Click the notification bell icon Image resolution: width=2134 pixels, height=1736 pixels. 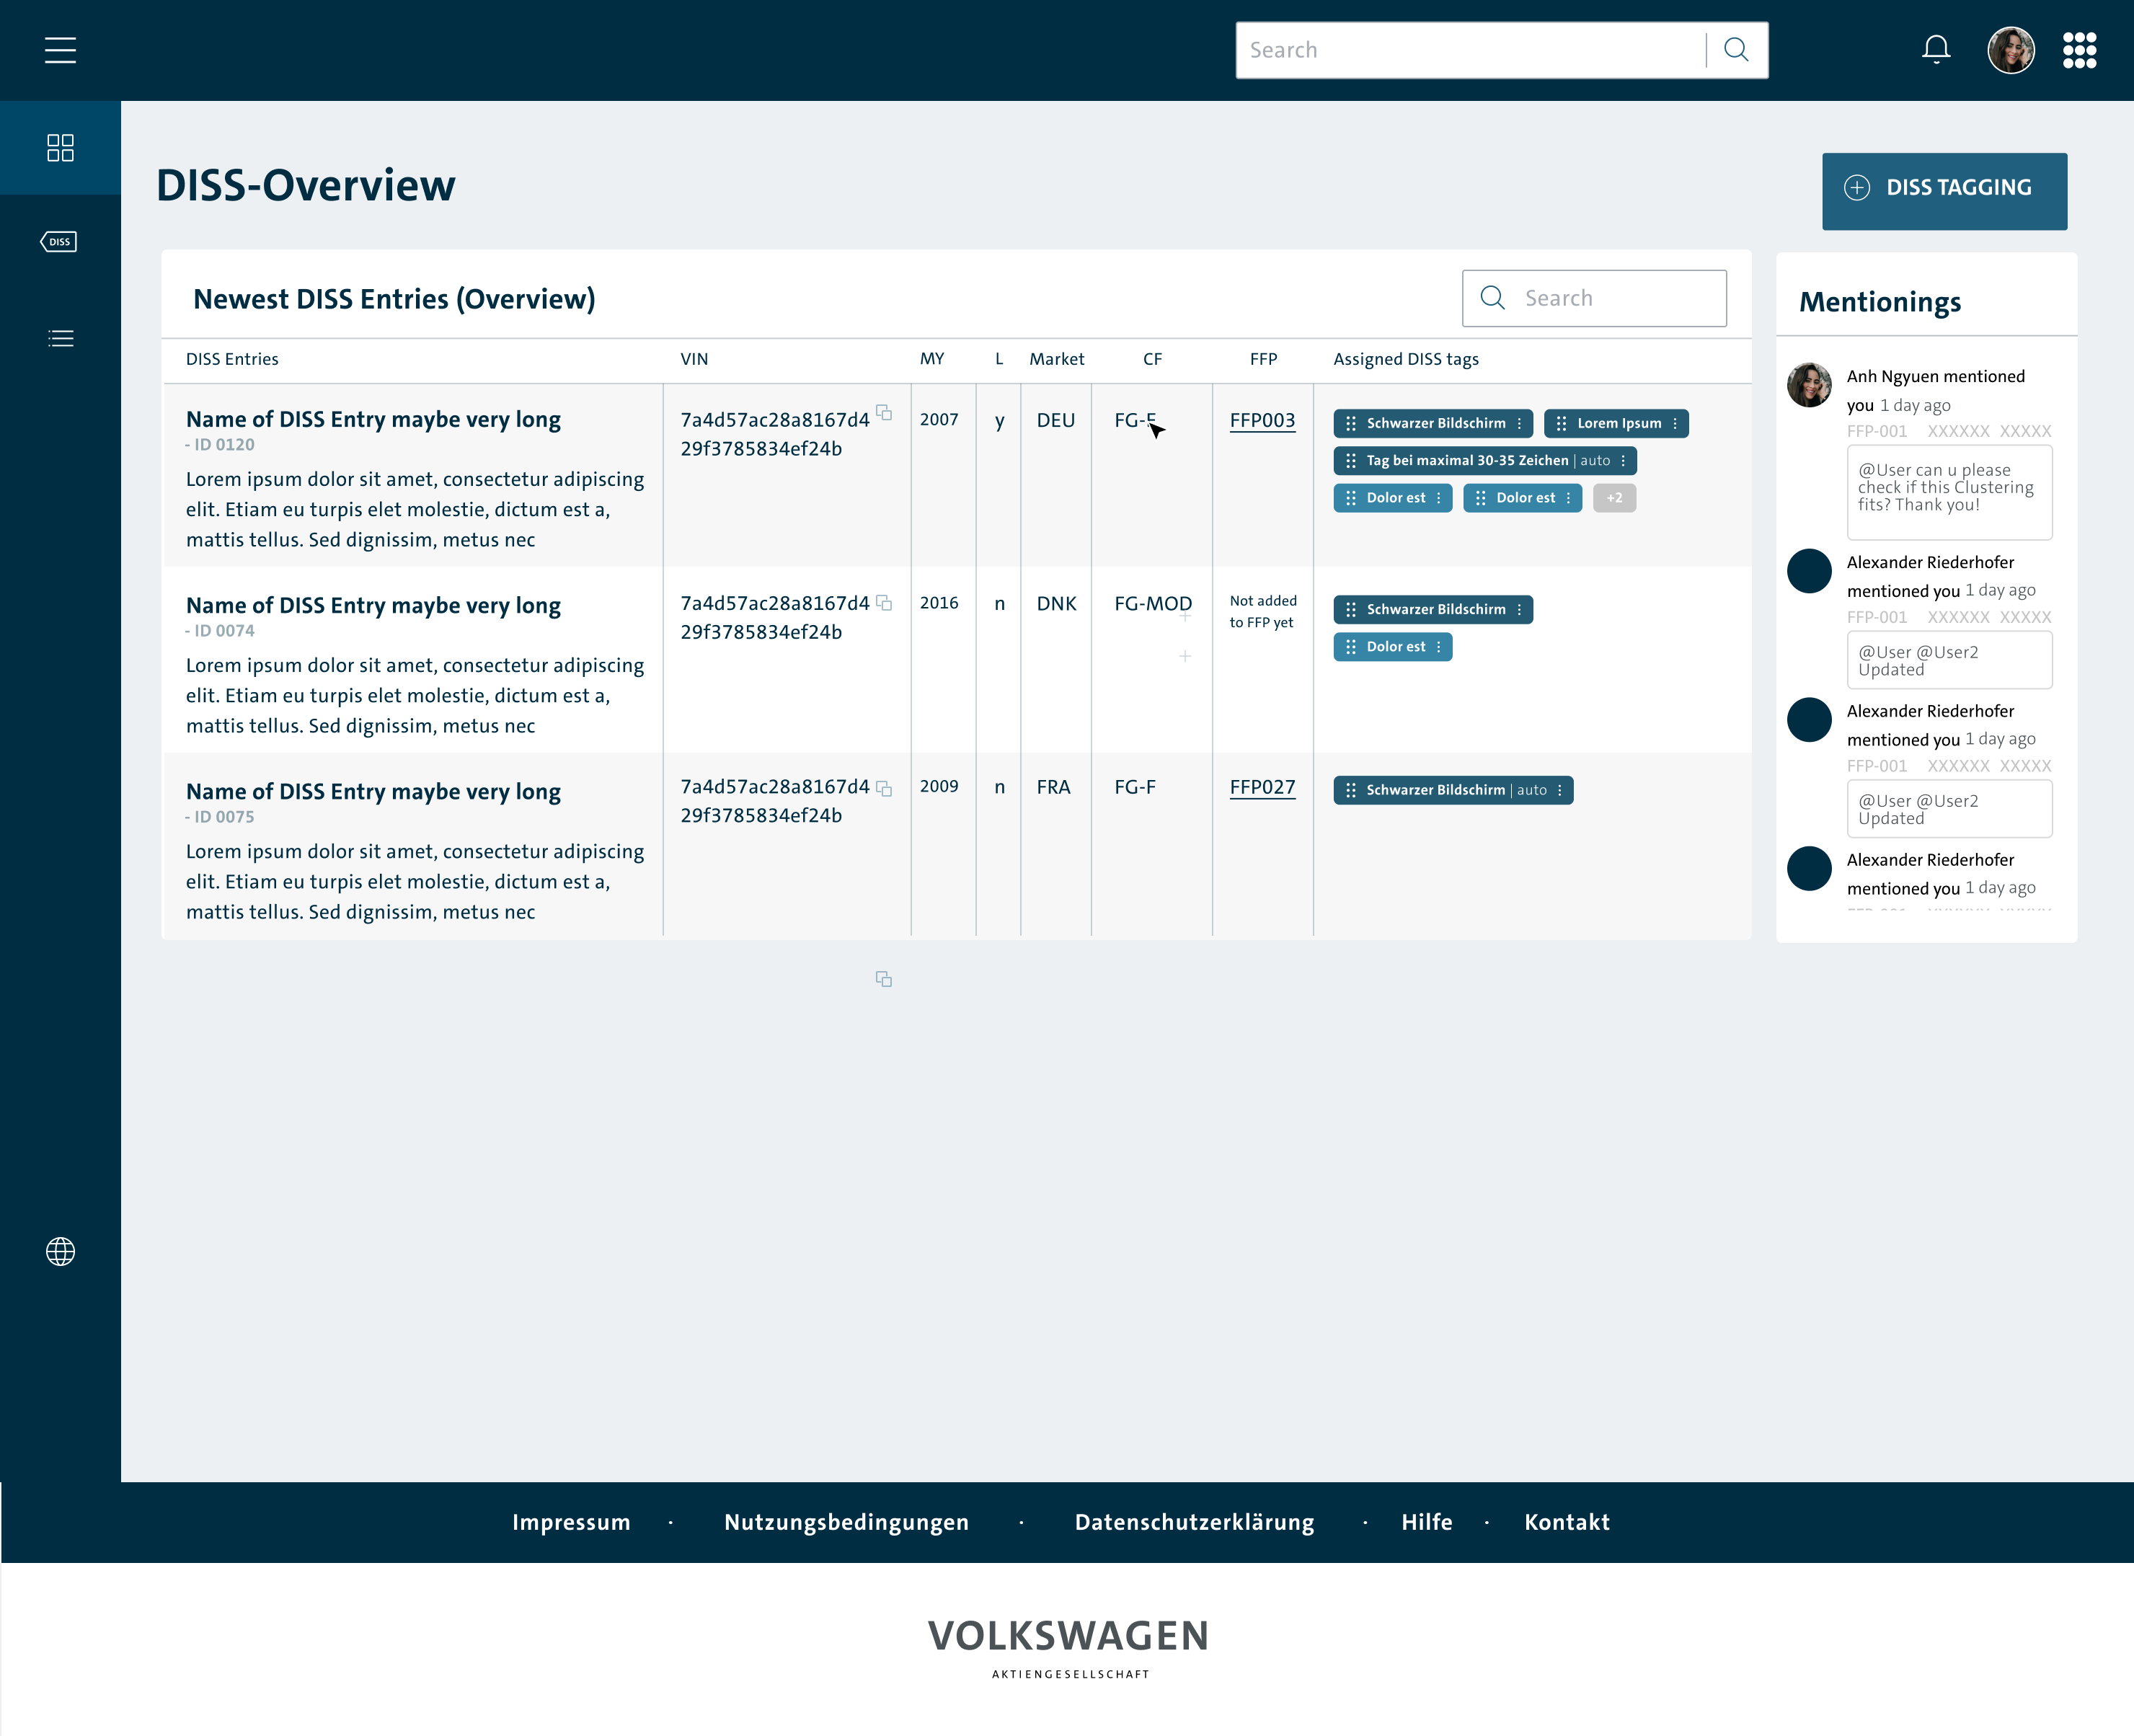pos(1936,50)
